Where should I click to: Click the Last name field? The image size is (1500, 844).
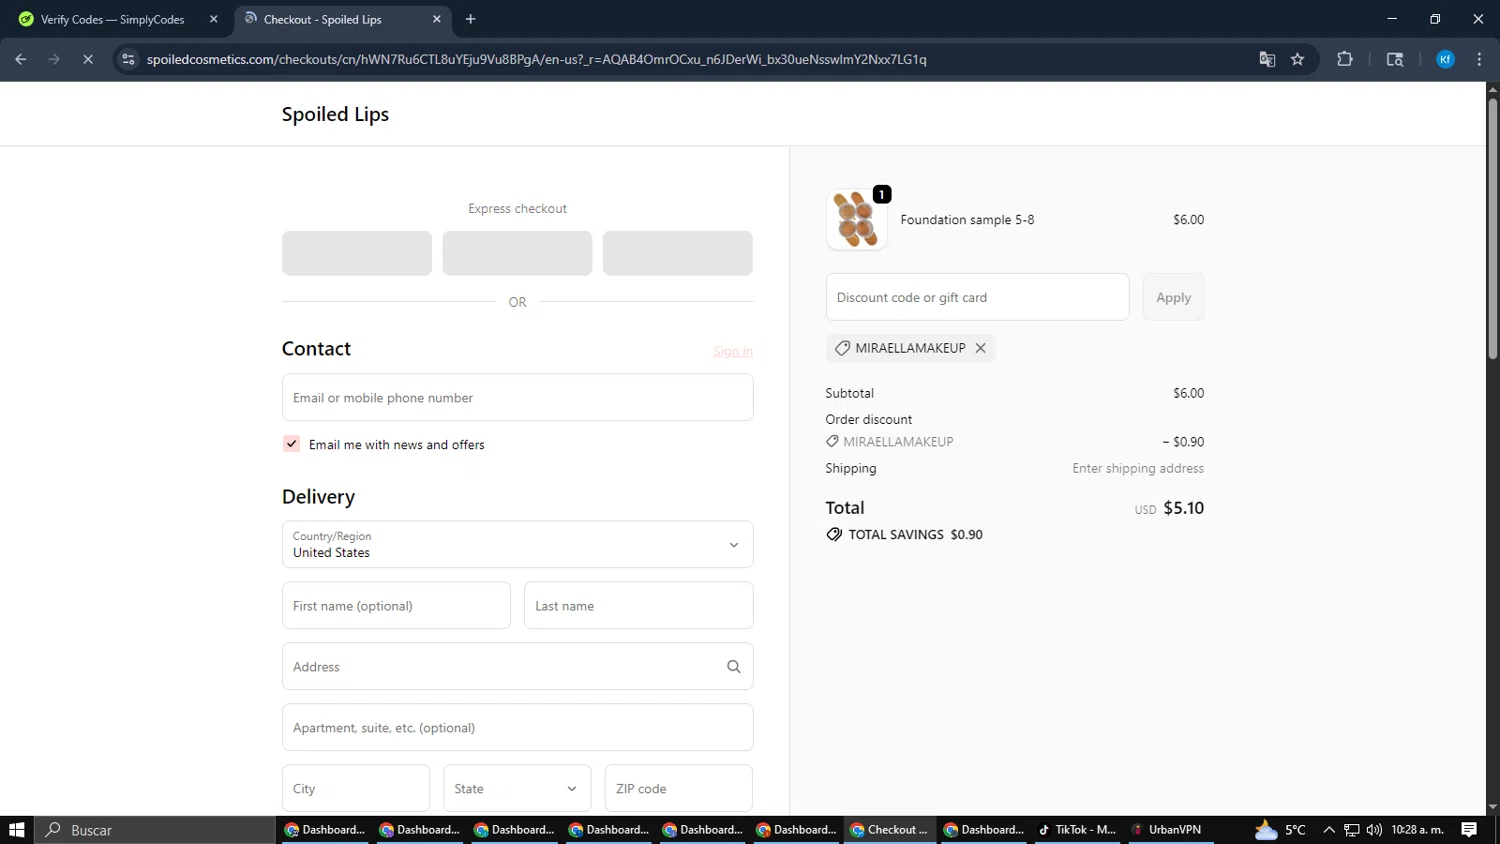click(638, 606)
